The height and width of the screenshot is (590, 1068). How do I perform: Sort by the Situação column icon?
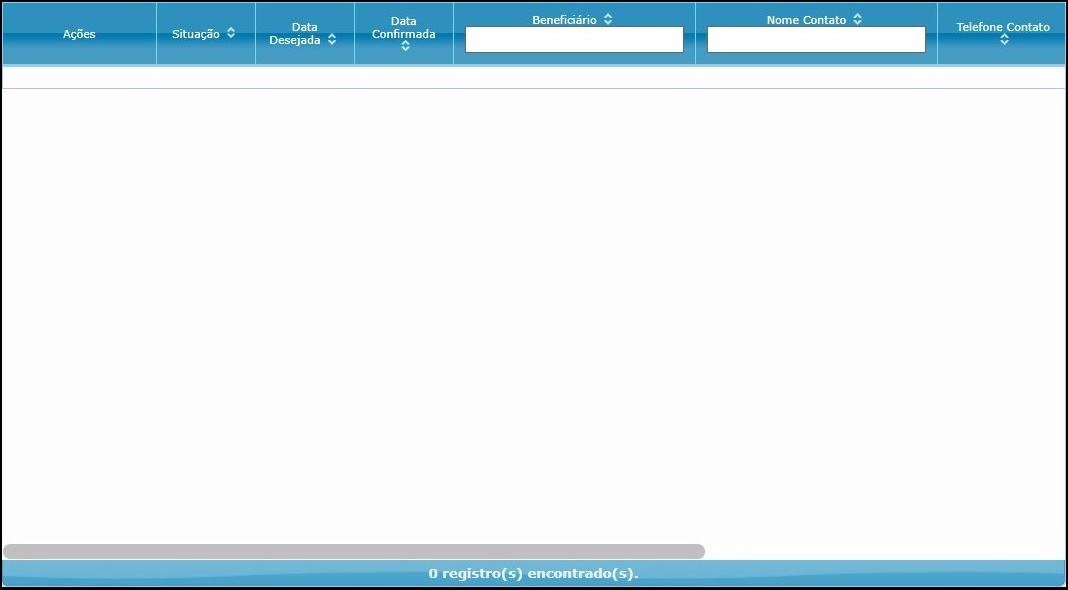[231, 33]
